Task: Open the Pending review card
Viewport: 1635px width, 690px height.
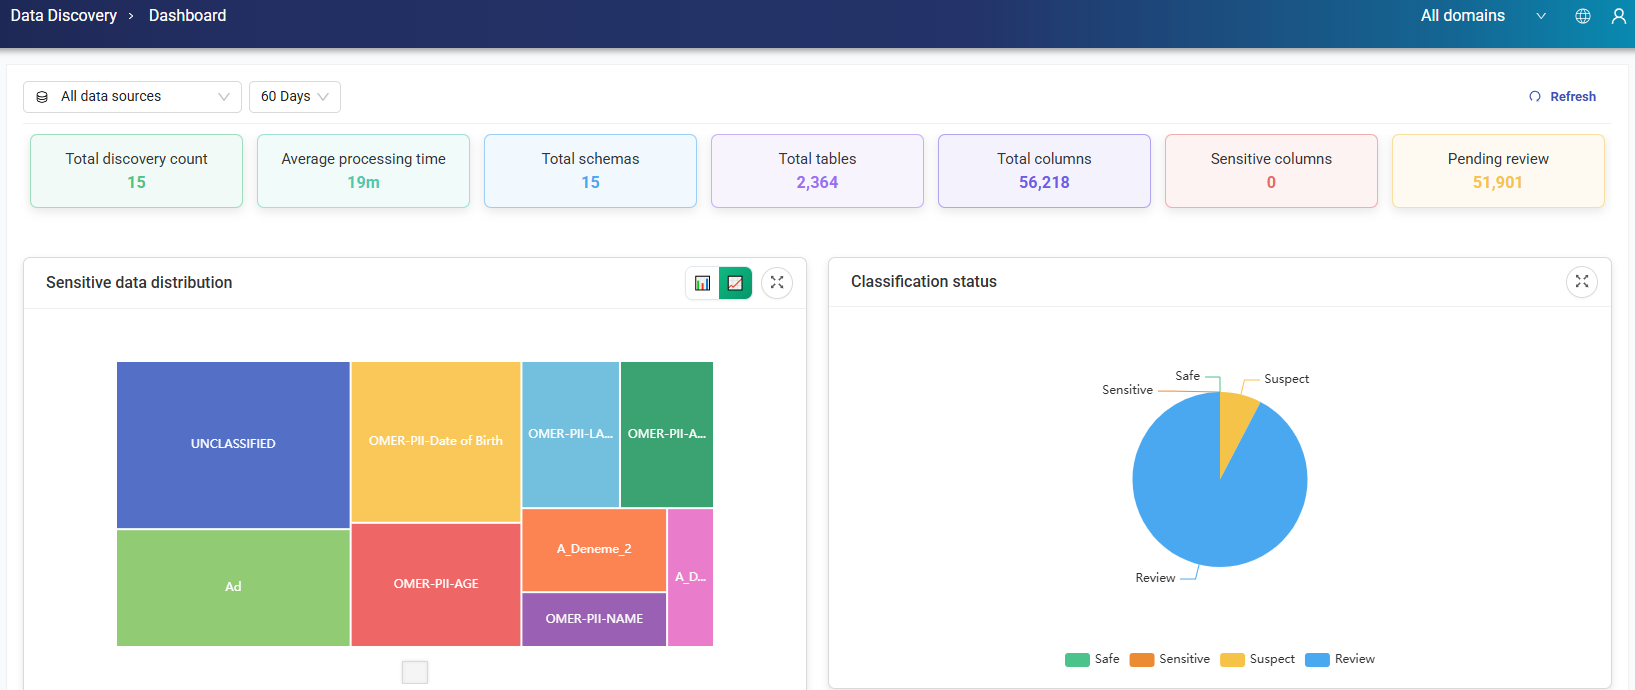Action: pyautogui.click(x=1497, y=171)
